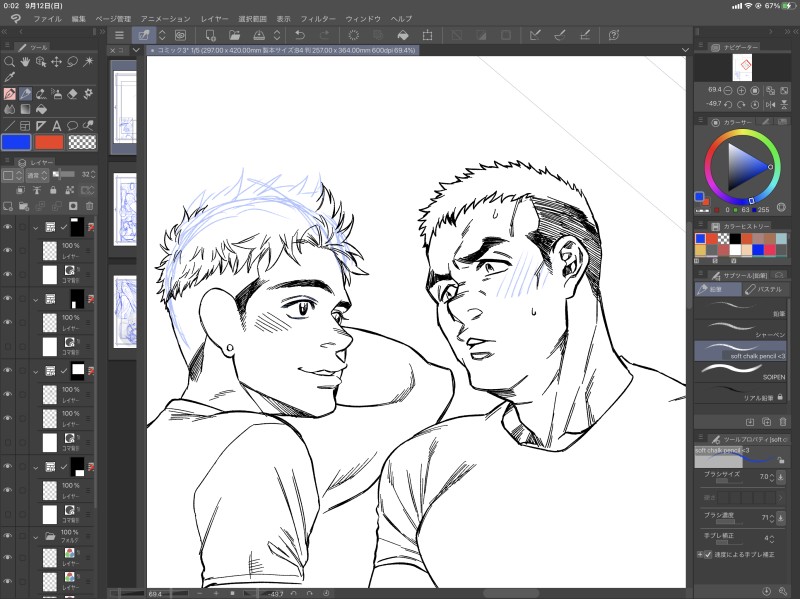Zoom out with minus icon in Navigator
The width and height of the screenshot is (800, 599).
(728, 90)
